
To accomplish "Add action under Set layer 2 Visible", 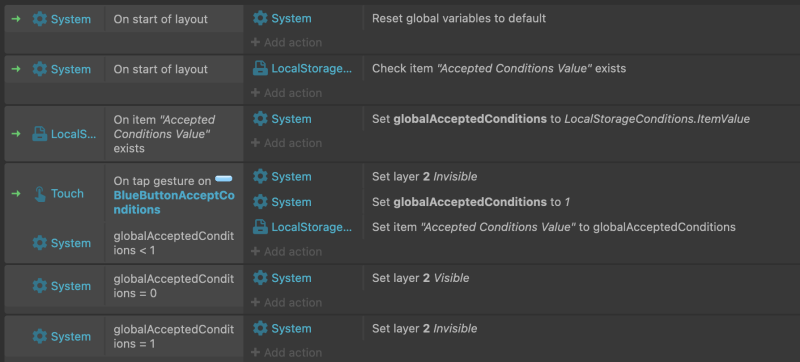I will [286, 302].
